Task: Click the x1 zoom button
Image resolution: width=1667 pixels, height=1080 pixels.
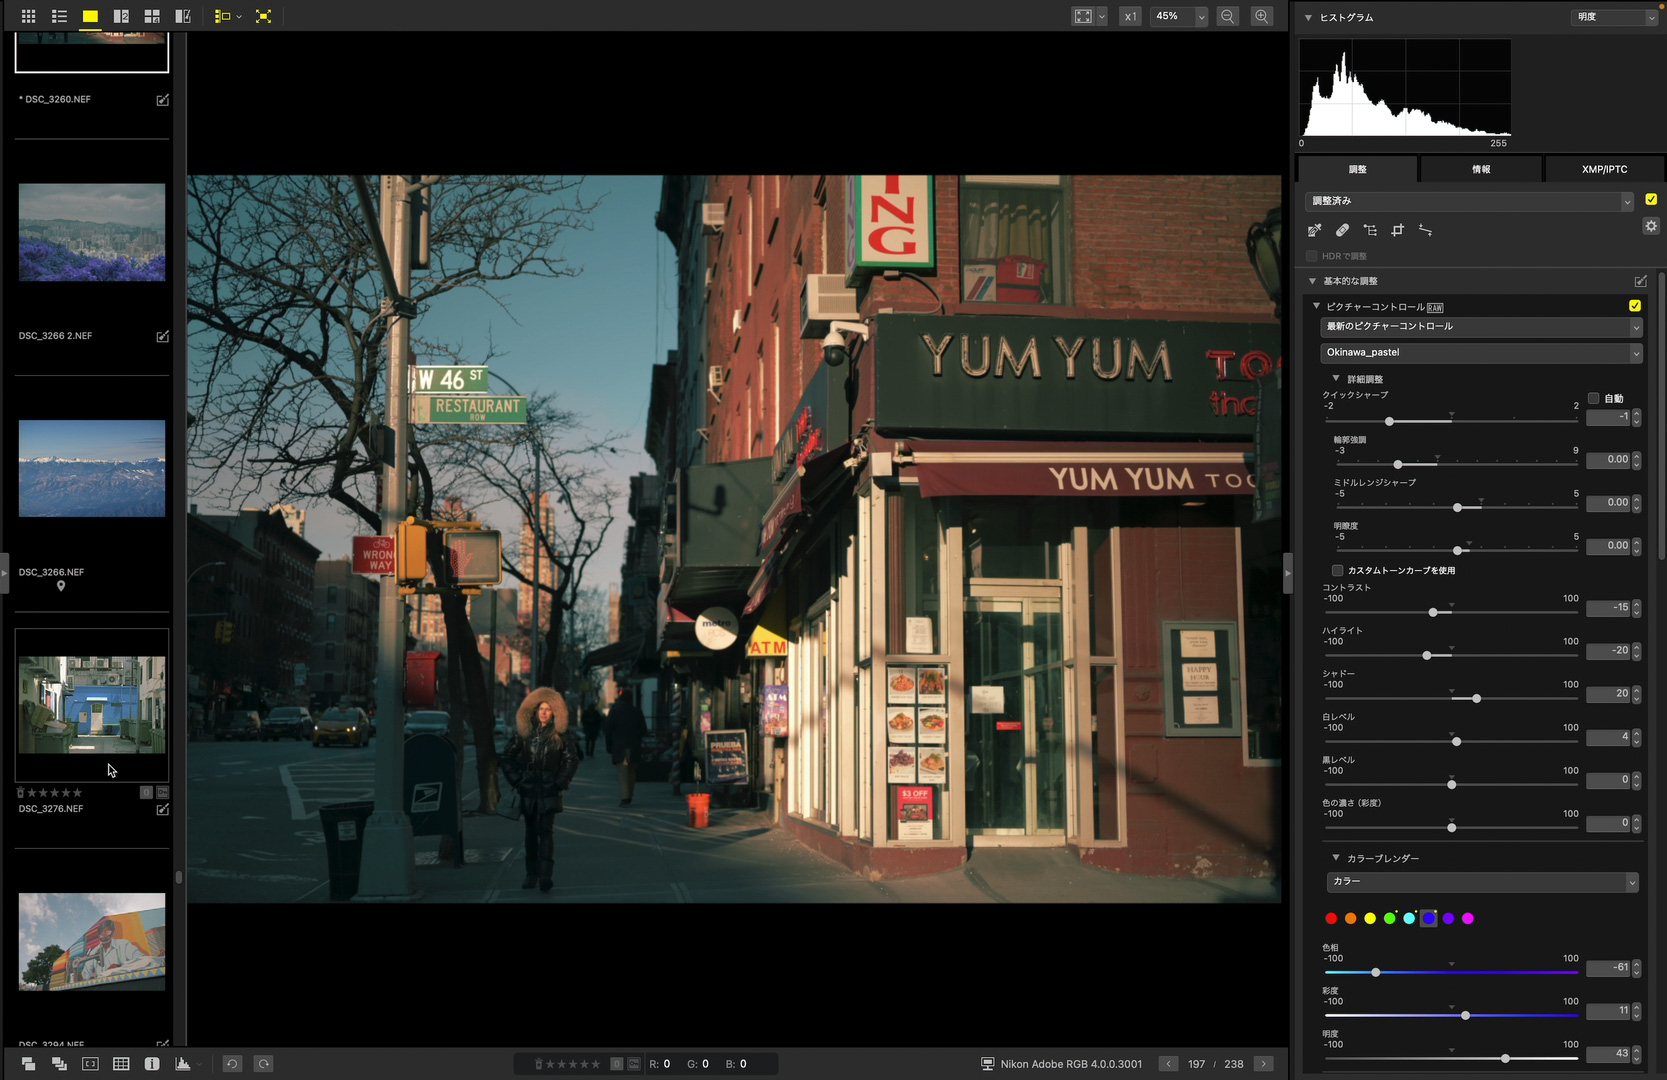Action: 1130,16
